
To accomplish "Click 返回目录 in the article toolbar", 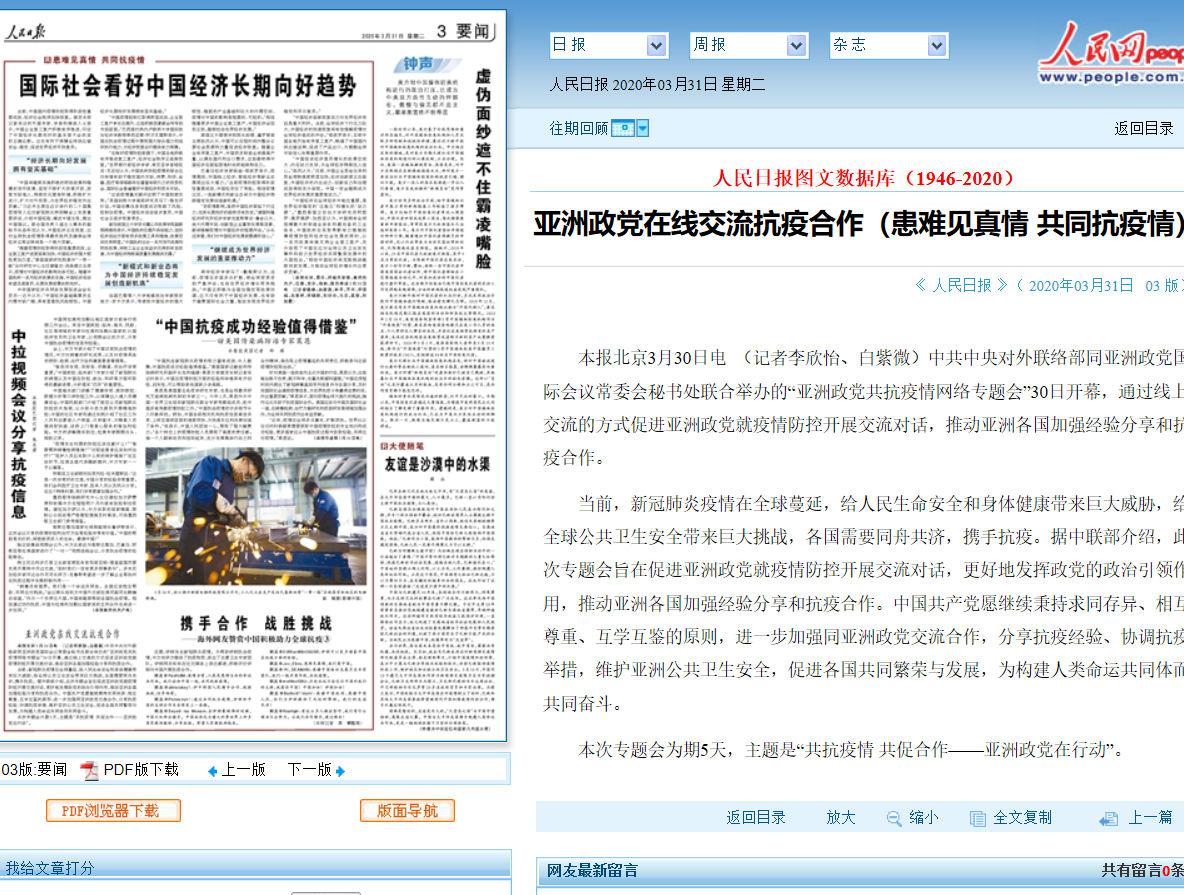I will [756, 817].
